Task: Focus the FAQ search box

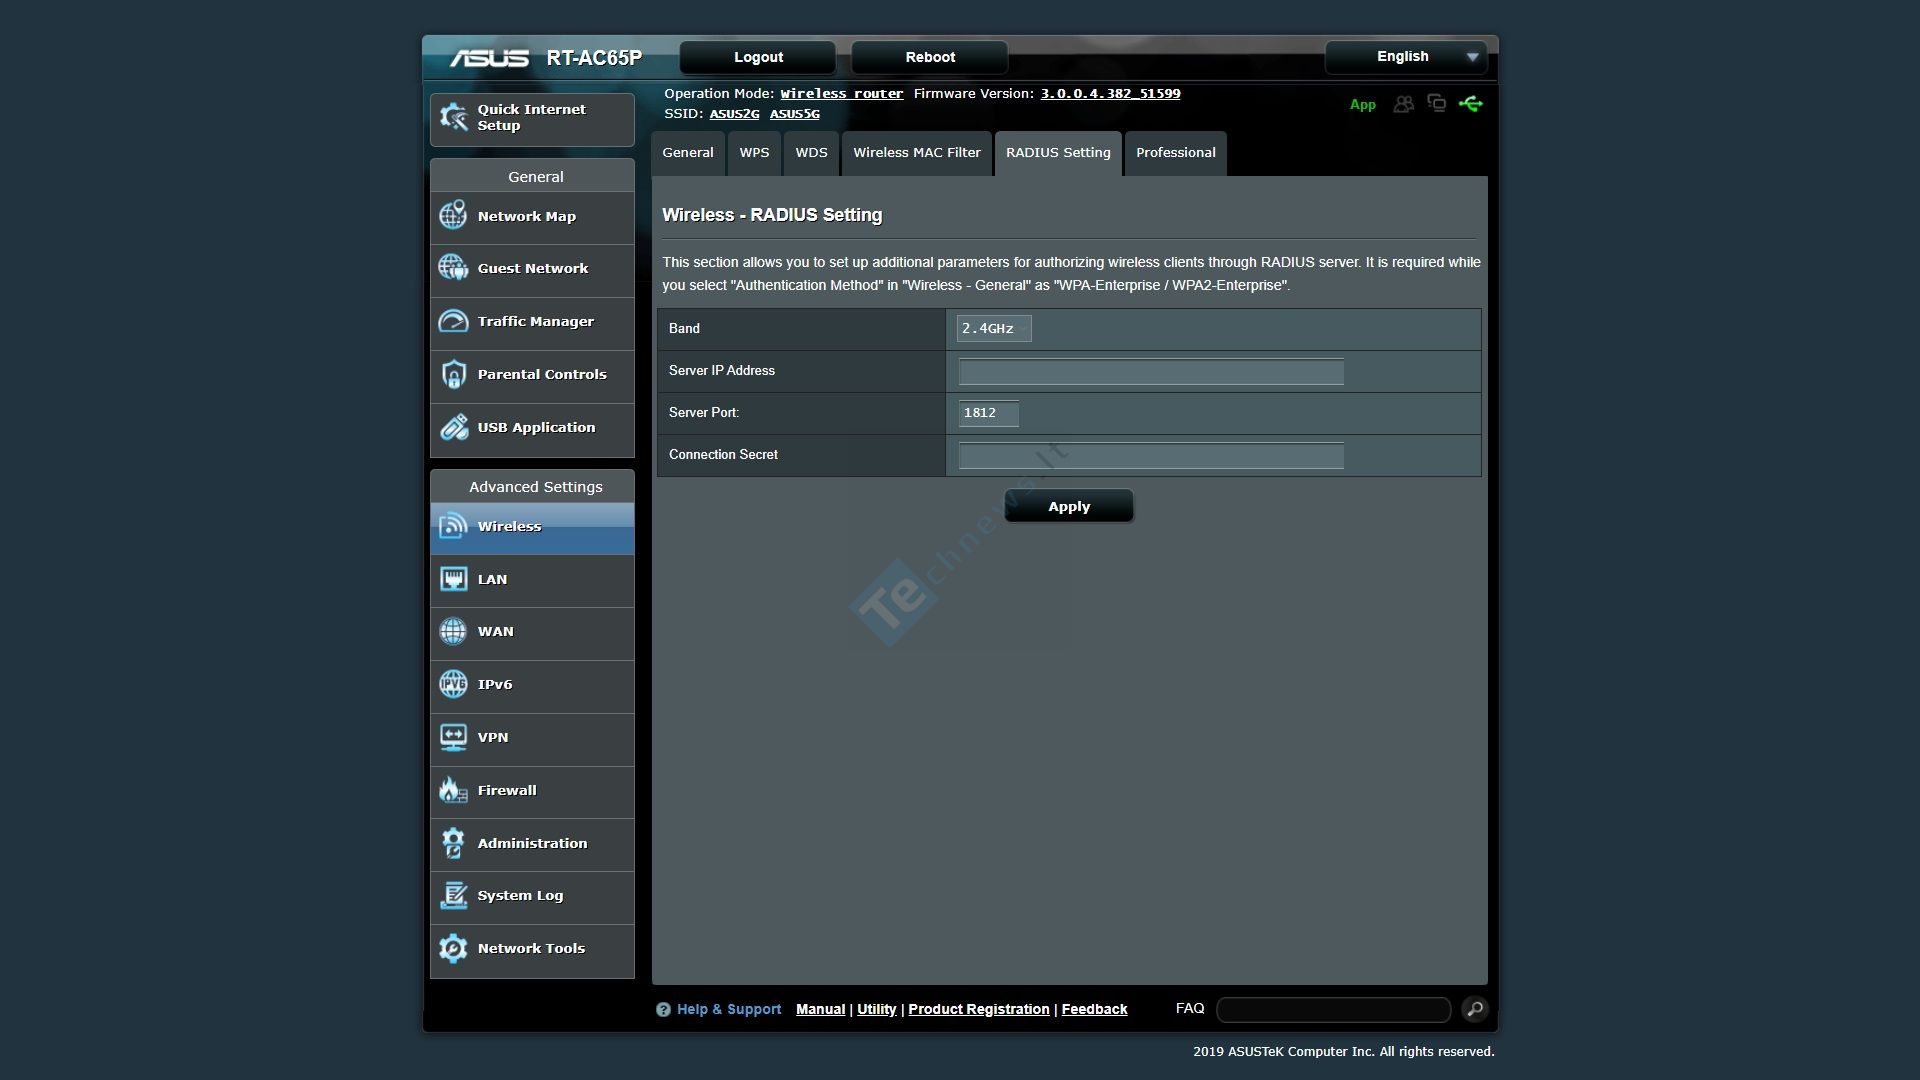Action: tap(1333, 1010)
